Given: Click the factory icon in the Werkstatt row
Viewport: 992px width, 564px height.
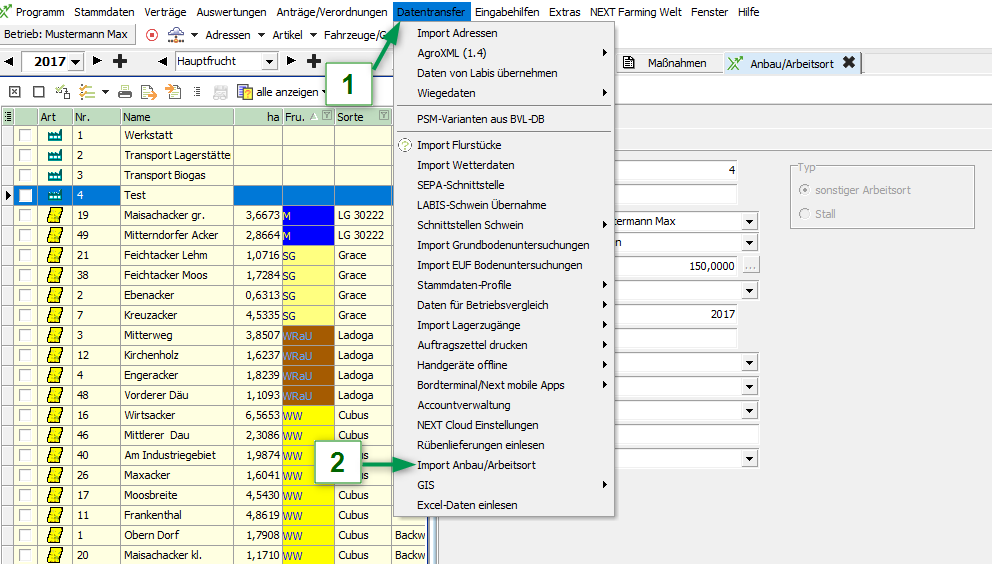Looking at the screenshot, I should pos(55,135).
